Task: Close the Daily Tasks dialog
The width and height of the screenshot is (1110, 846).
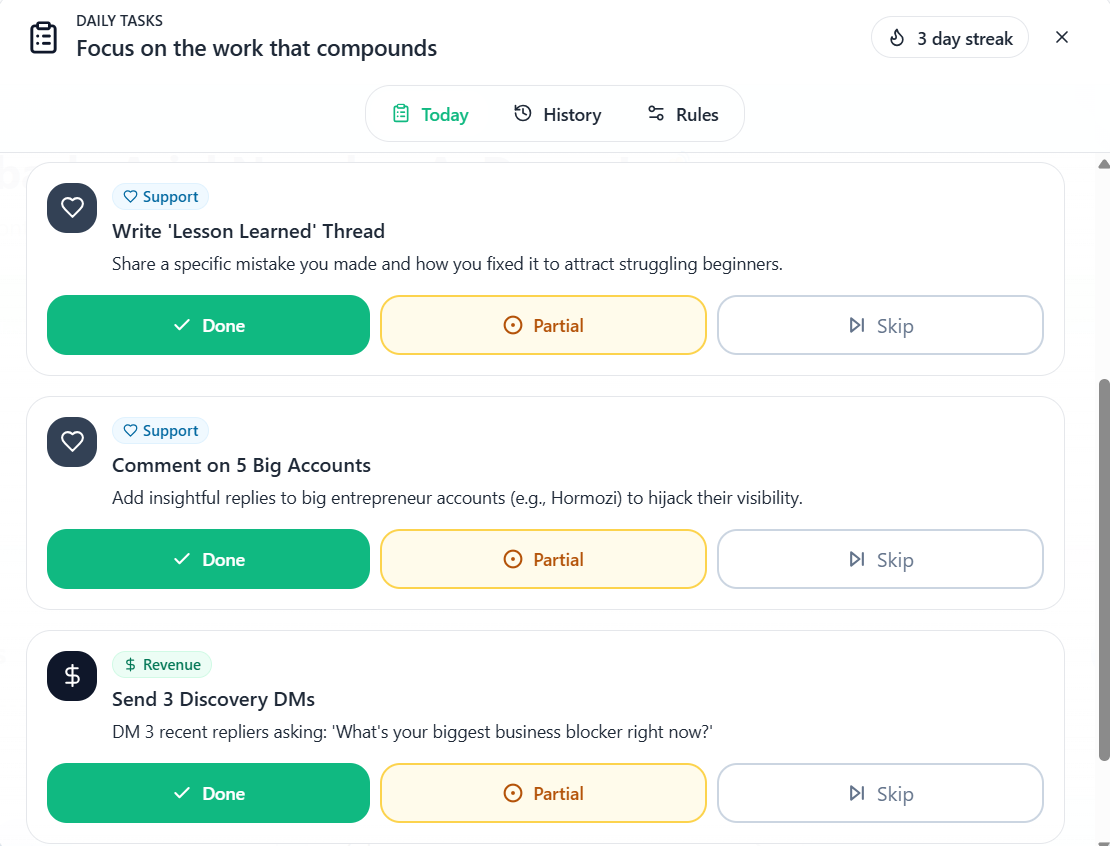Action: [1062, 37]
